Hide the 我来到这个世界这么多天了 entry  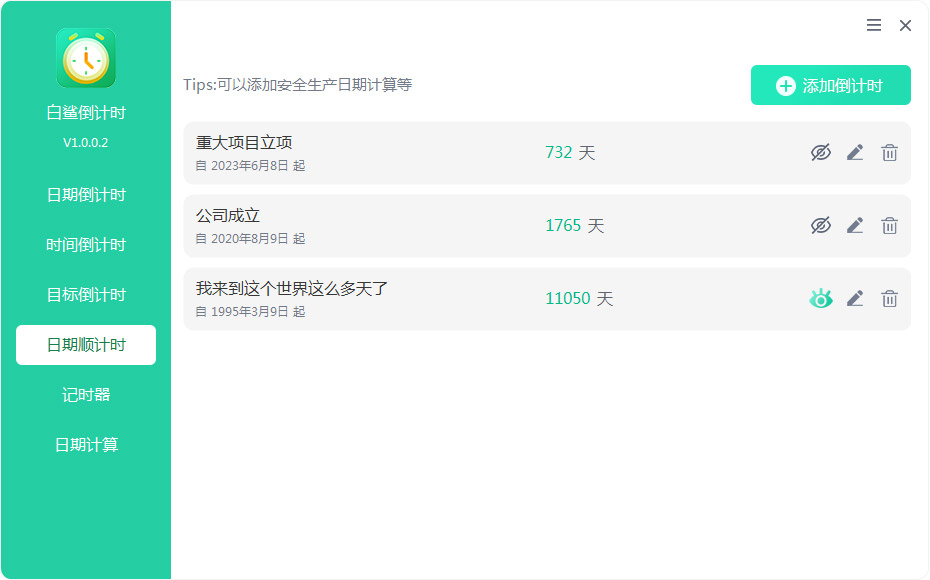[821, 298]
